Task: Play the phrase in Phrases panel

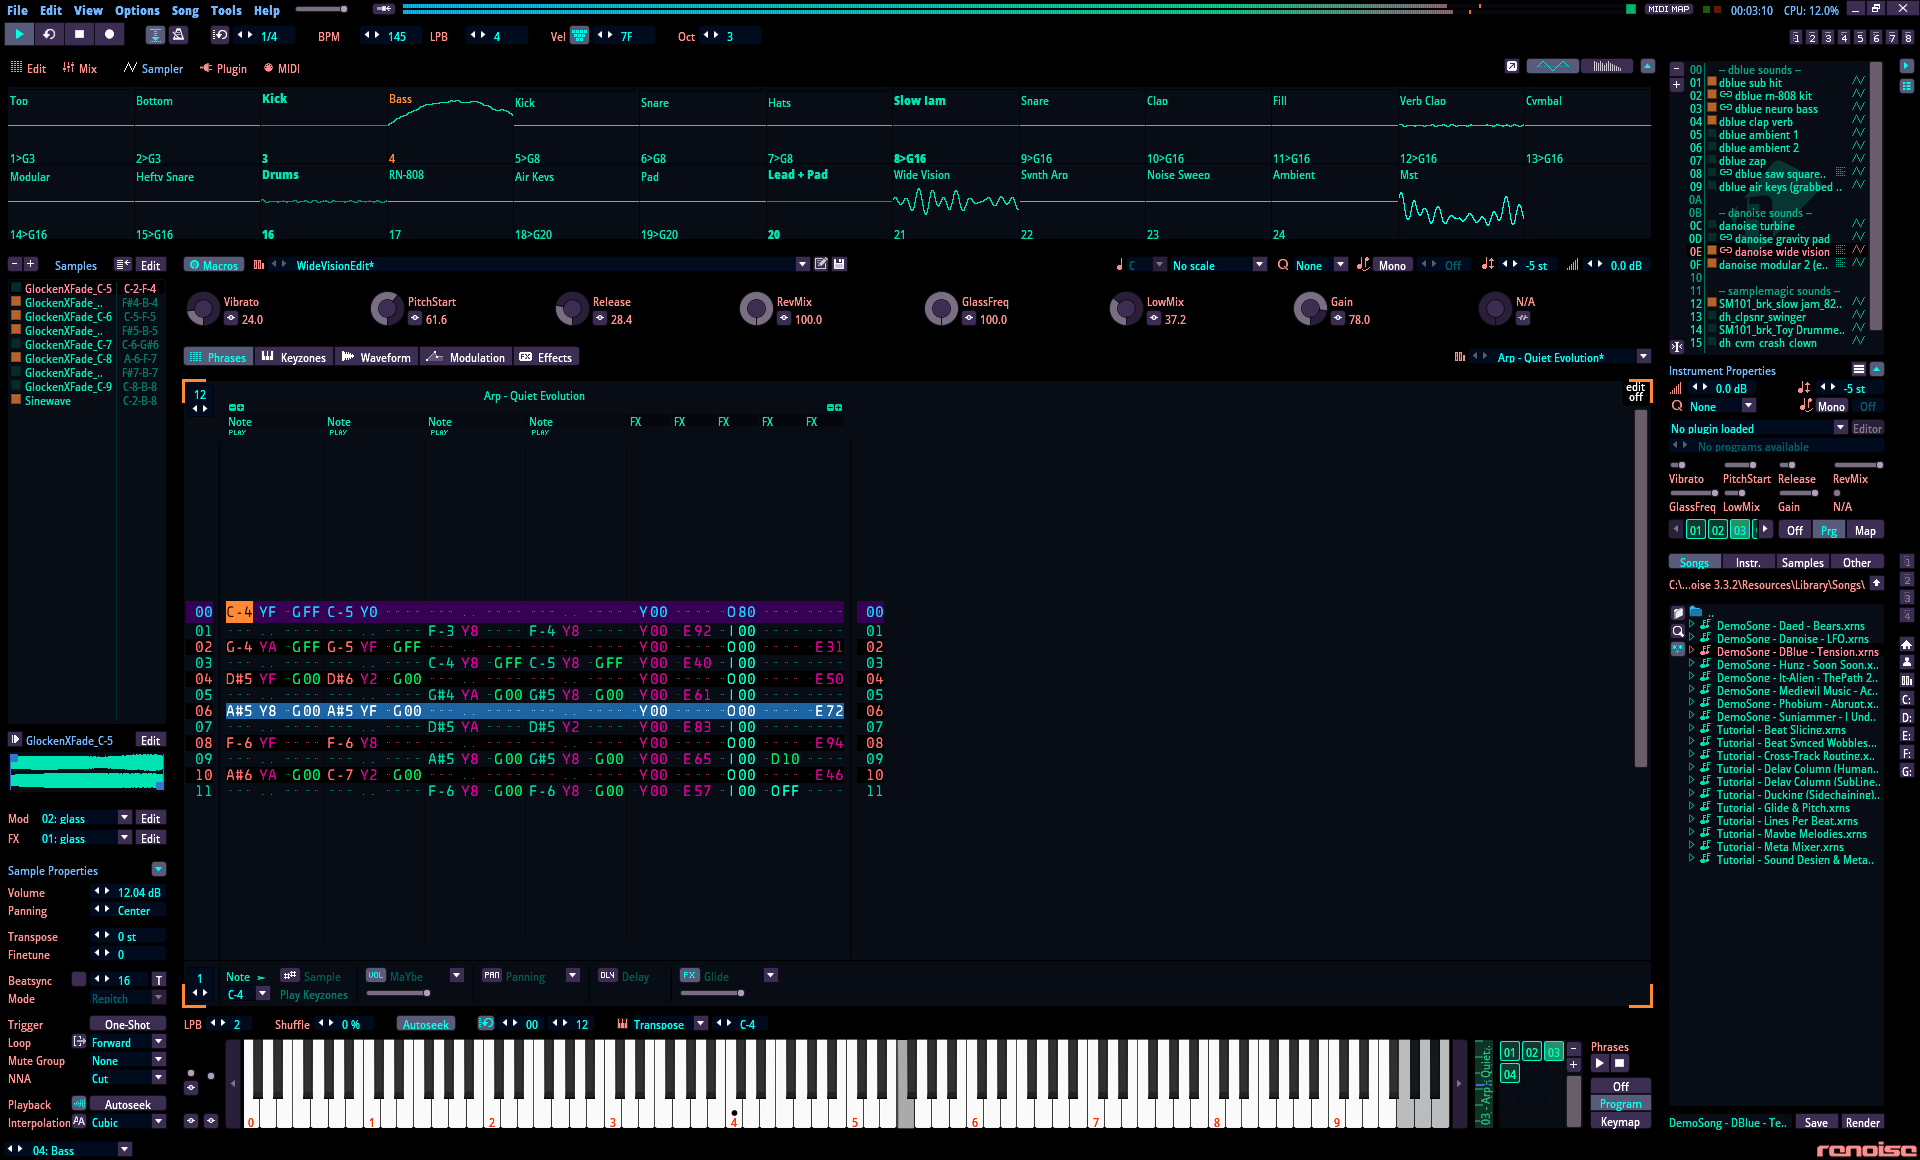Action: click(x=1599, y=1064)
